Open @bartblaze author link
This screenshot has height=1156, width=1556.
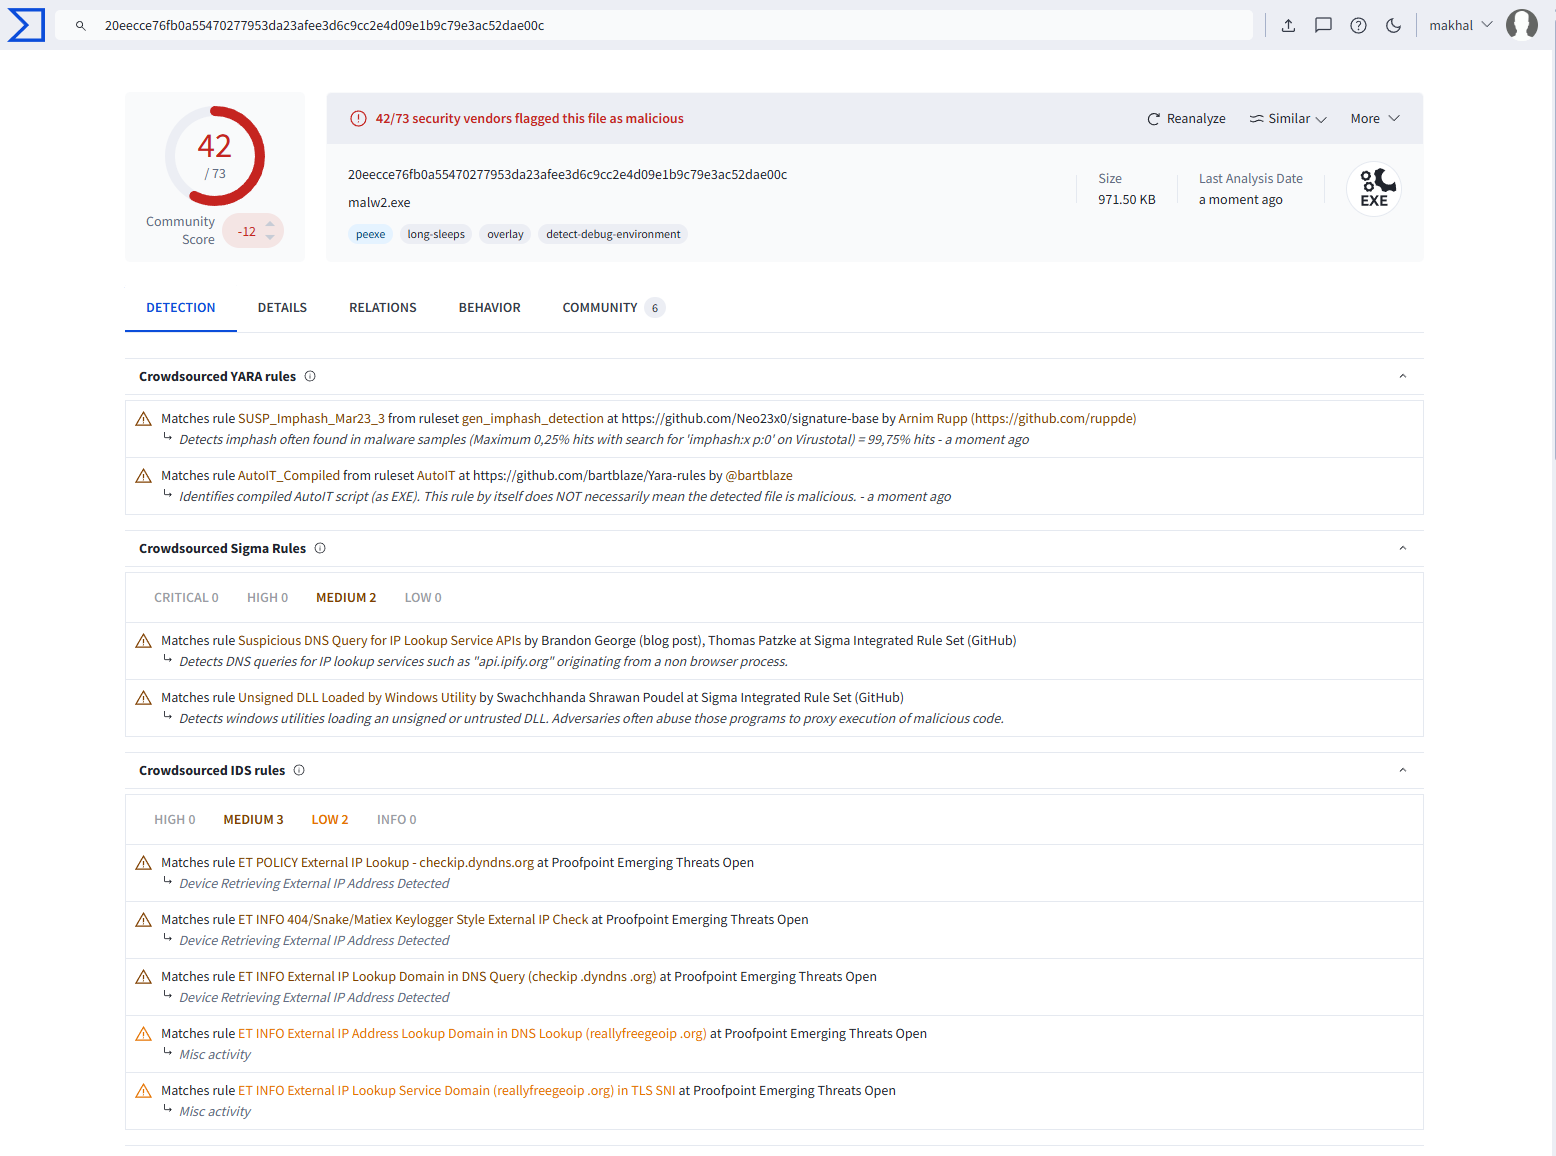759,476
